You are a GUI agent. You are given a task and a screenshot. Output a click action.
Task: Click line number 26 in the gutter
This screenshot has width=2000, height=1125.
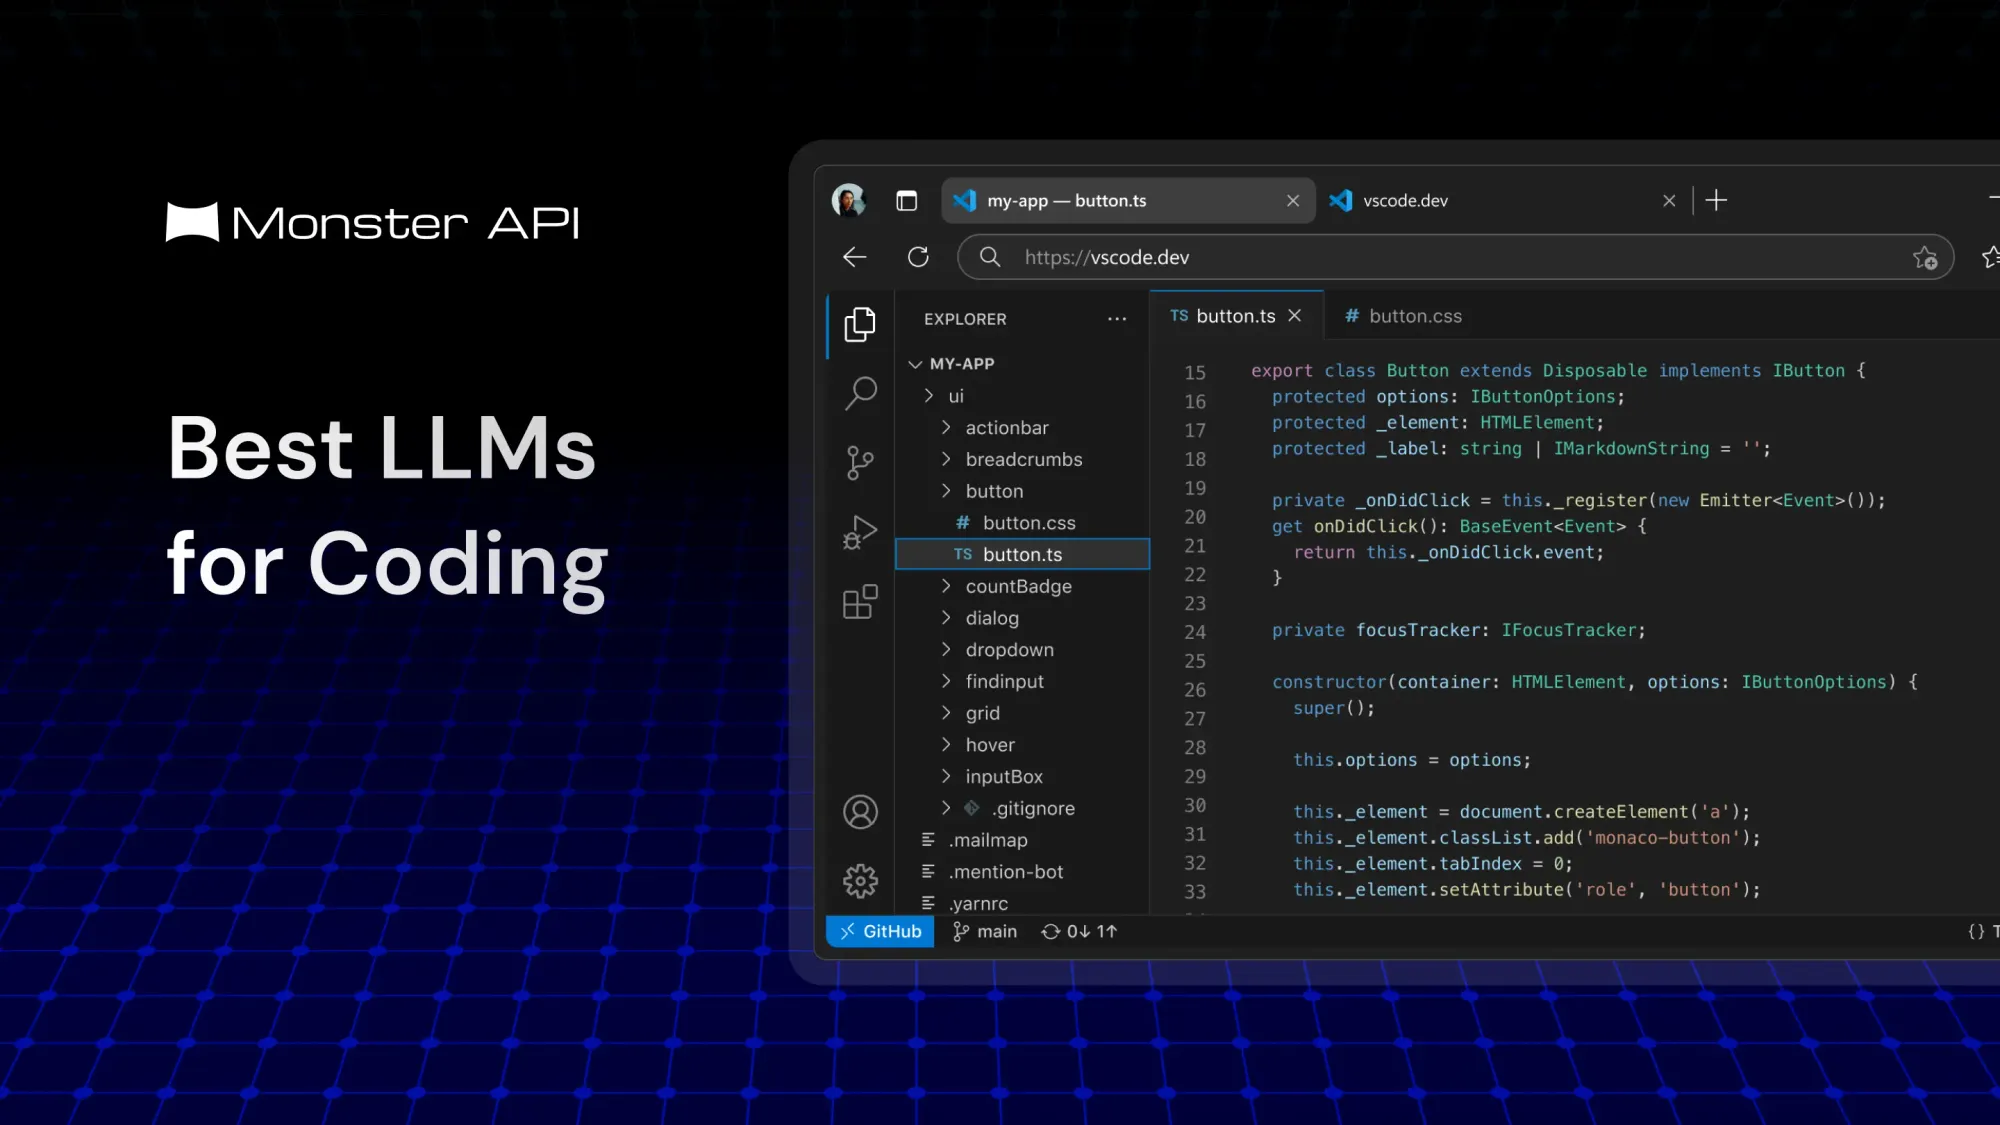(x=1195, y=690)
